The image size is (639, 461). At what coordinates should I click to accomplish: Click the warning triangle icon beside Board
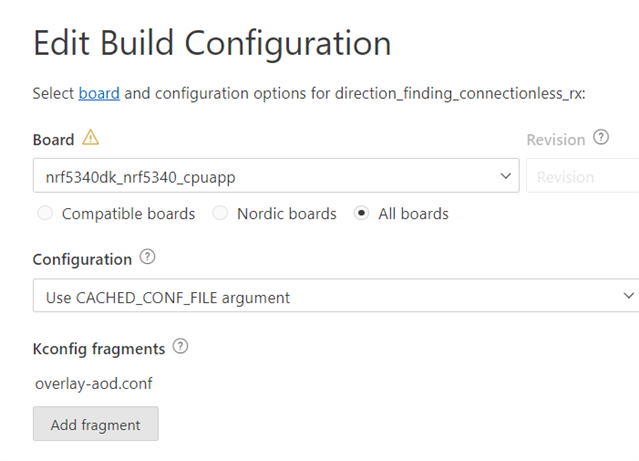[x=90, y=137]
